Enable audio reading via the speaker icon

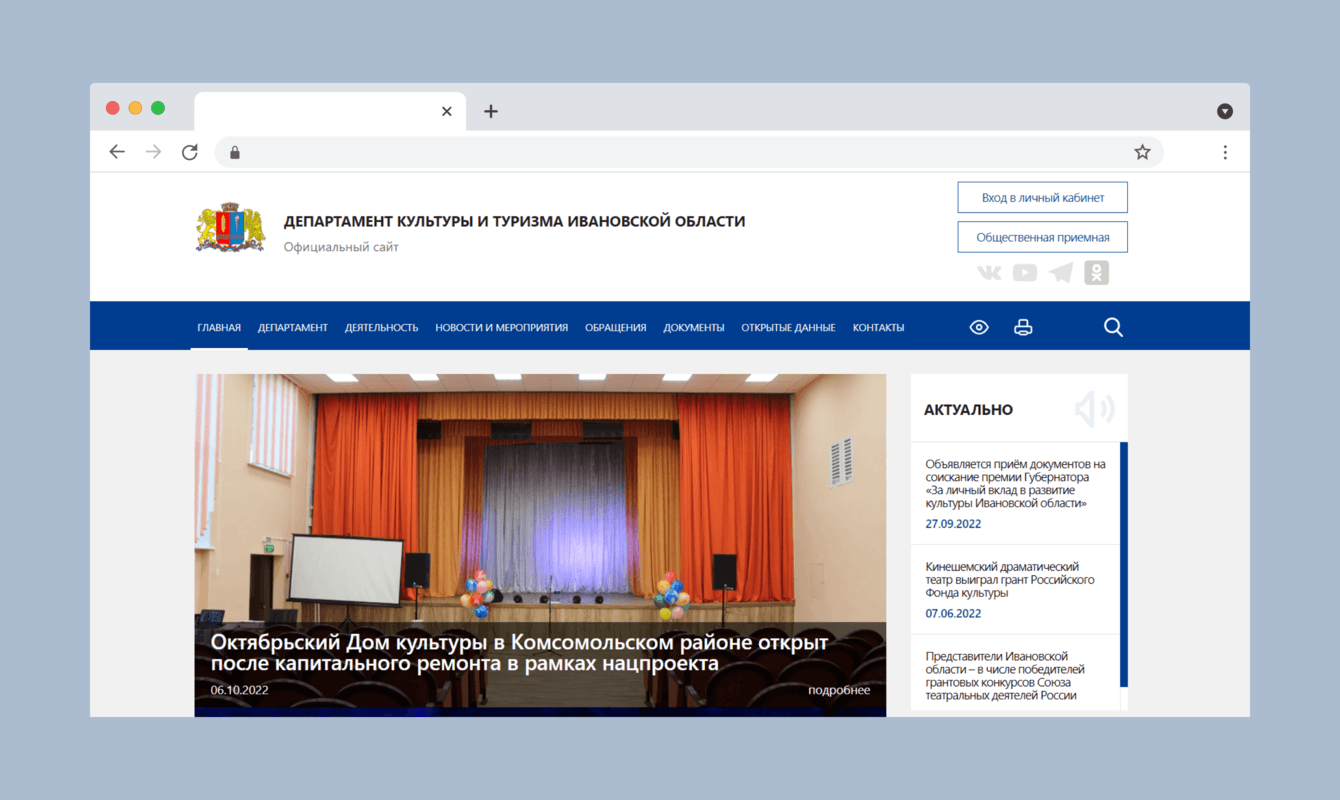pyautogui.click(x=1095, y=408)
